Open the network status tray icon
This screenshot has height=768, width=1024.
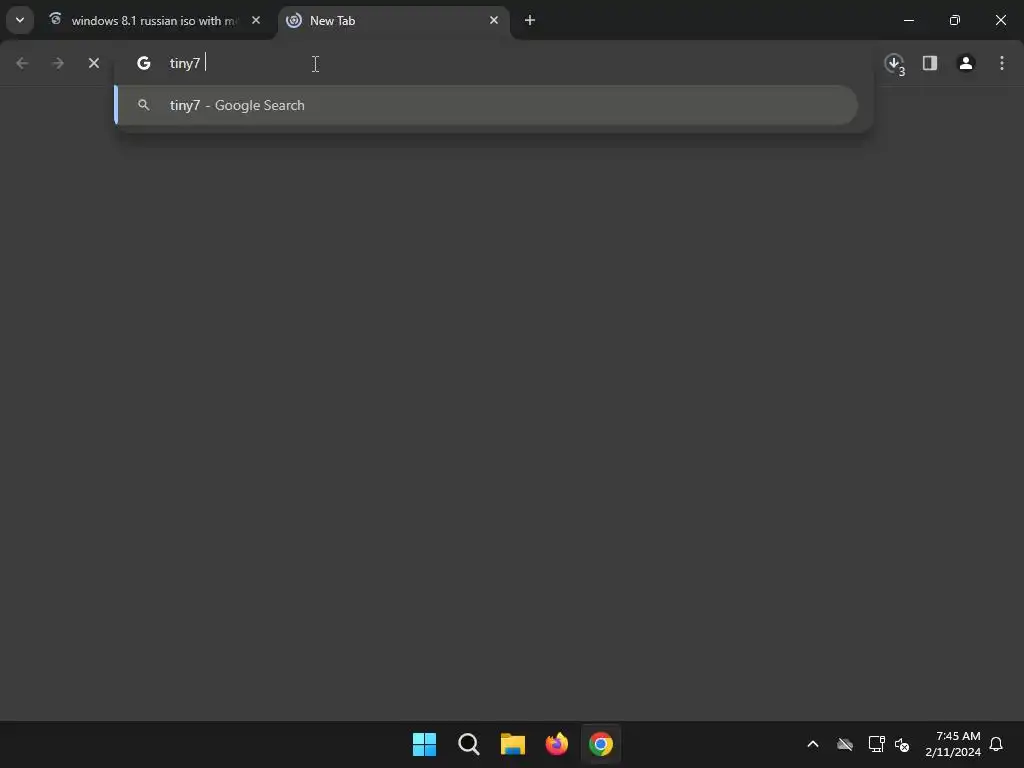(x=876, y=744)
